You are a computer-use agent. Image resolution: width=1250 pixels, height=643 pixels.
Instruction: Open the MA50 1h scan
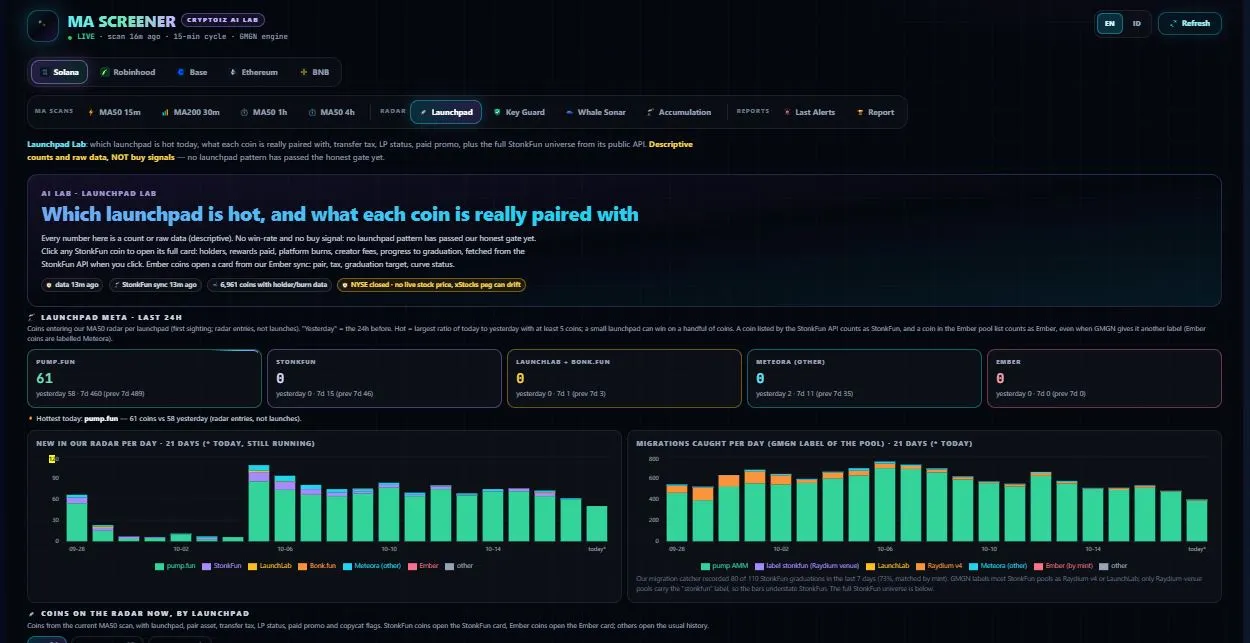coord(263,112)
